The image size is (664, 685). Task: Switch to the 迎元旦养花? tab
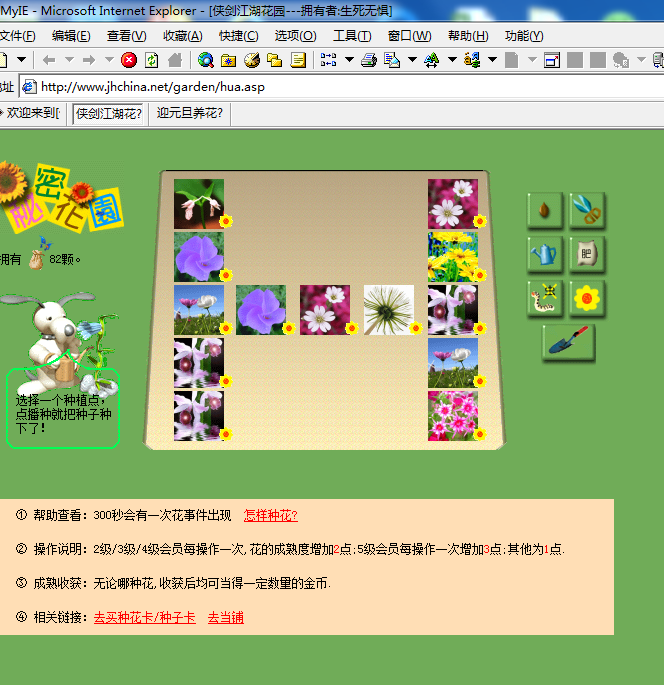pos(190,114)
